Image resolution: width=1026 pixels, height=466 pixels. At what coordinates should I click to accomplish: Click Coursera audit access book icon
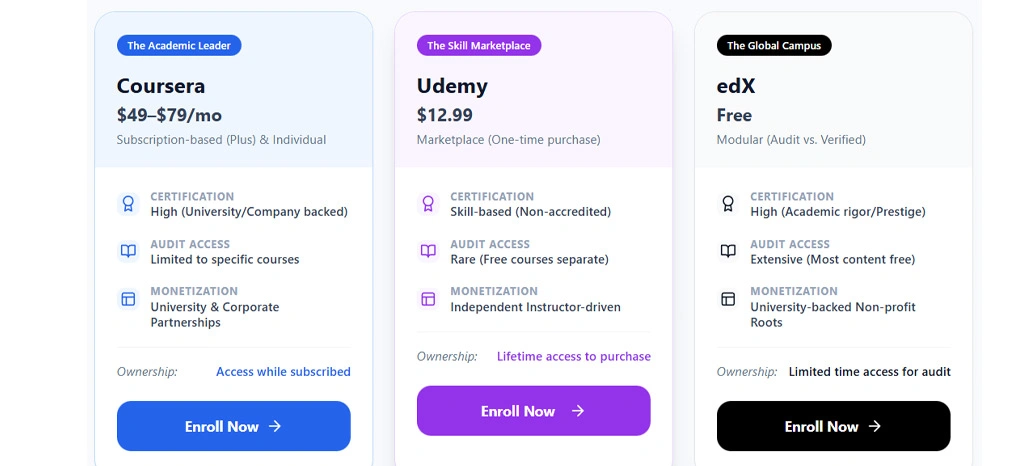point(128,251)
